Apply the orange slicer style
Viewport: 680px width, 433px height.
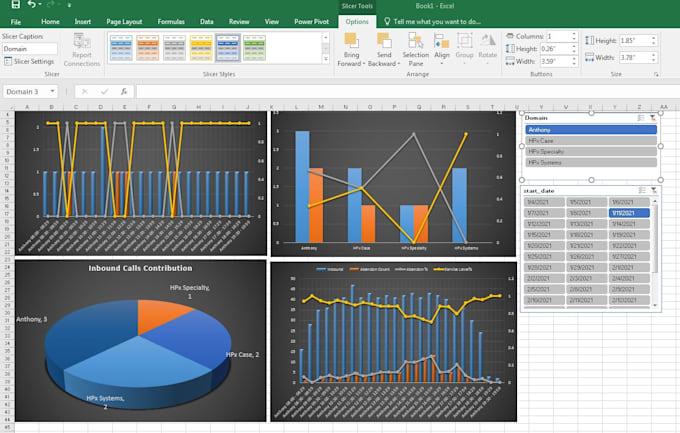(148, 48)
